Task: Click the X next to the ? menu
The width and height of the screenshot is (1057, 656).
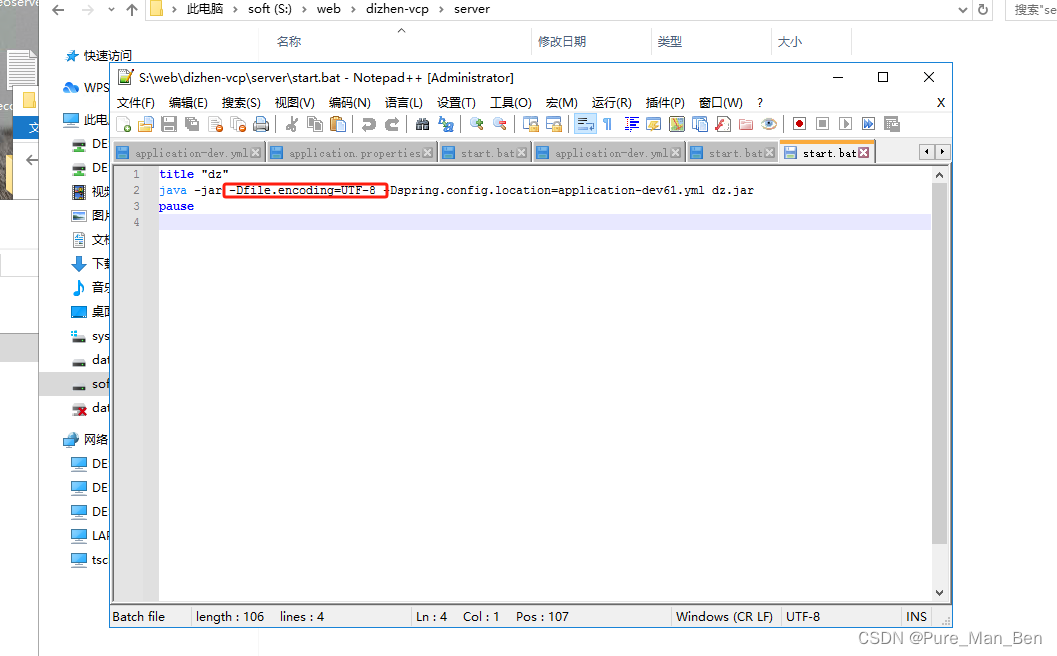Action: pos(940,102)
